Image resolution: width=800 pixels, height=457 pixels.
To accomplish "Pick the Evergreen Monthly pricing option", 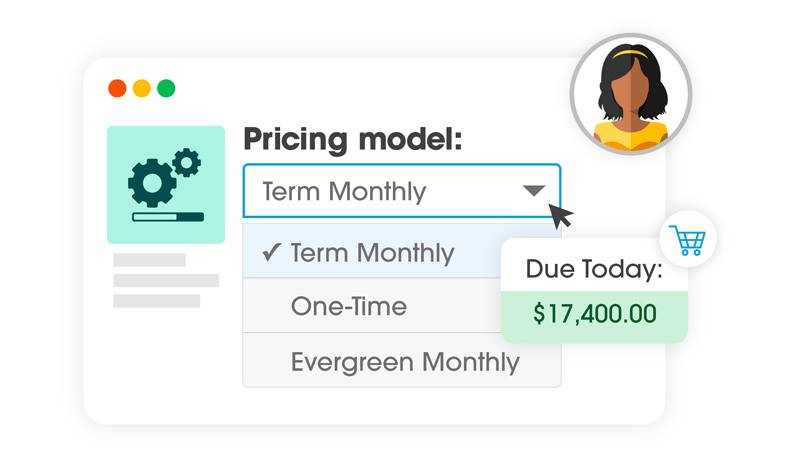I will [404, 361].
